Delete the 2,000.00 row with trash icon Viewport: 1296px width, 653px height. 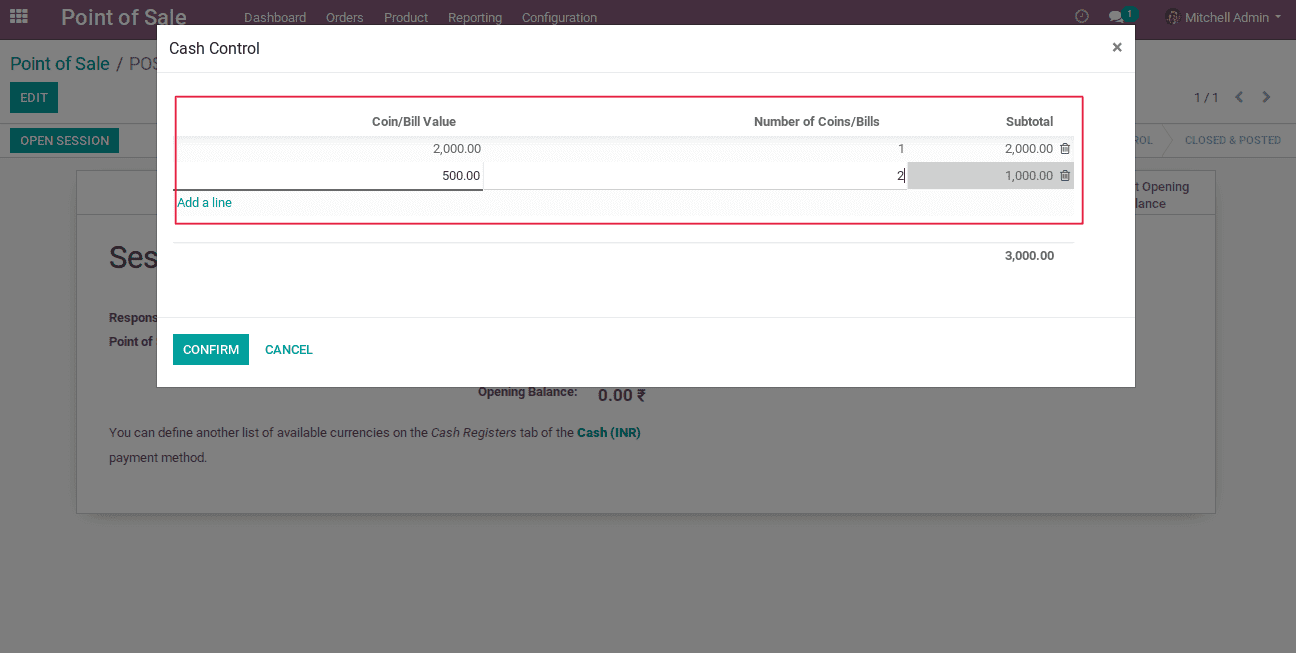(1065, 149)
